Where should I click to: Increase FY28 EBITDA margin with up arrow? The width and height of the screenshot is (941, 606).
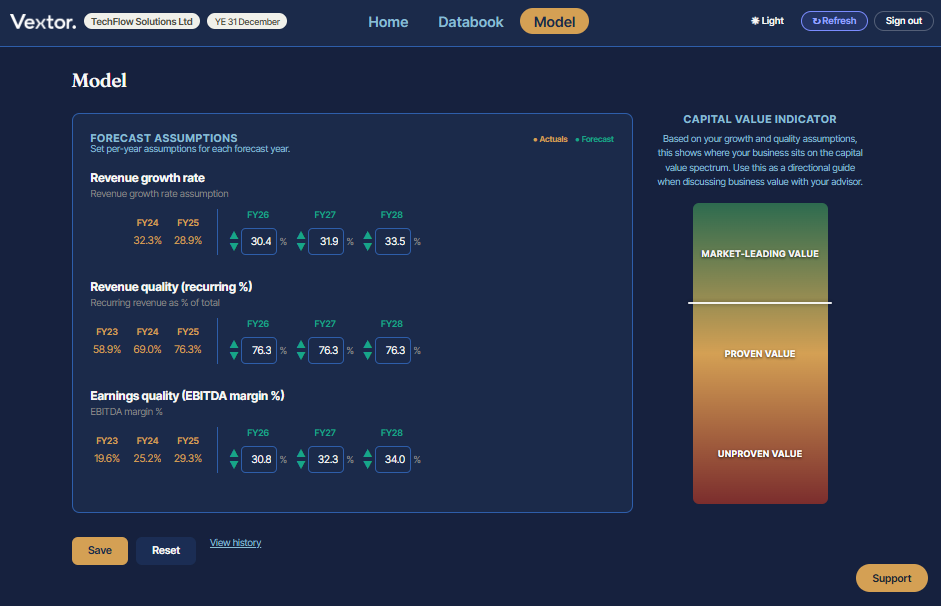(368, 454)
